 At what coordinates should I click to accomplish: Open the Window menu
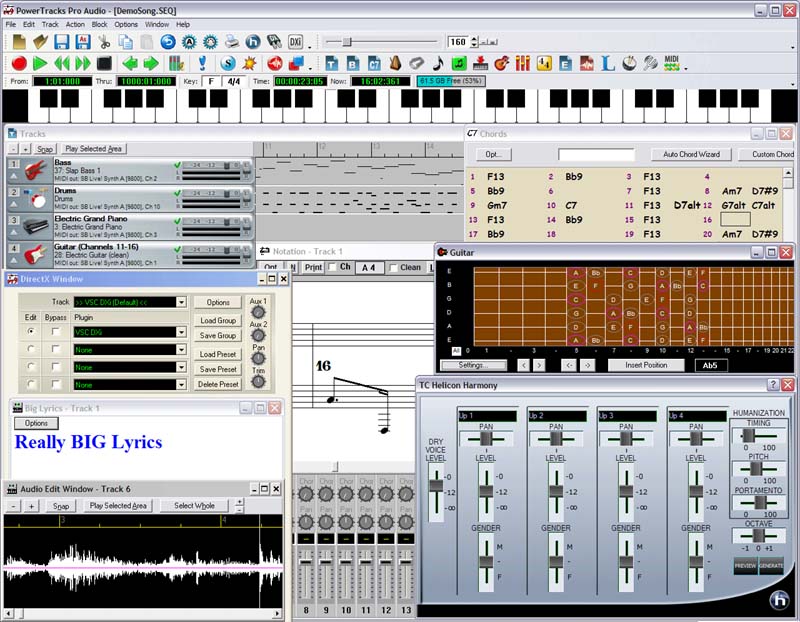click(157, 24)
